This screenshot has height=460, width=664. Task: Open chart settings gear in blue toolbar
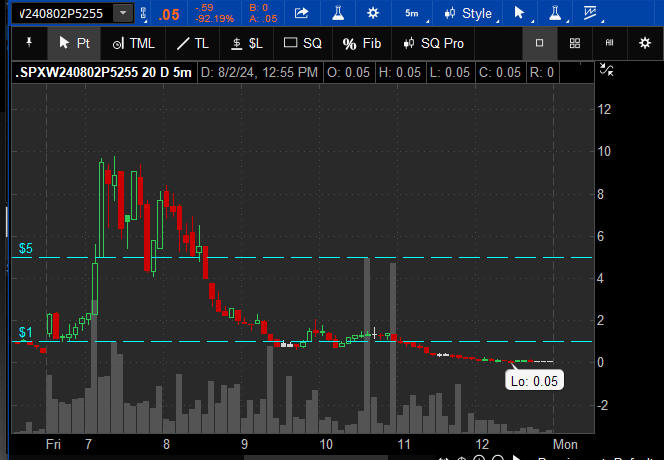point(373,13)
